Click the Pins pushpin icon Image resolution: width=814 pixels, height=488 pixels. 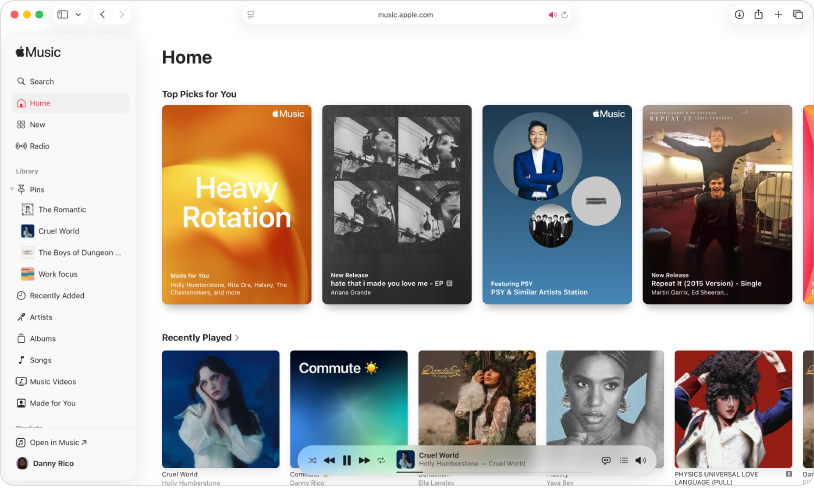[21, 189]
